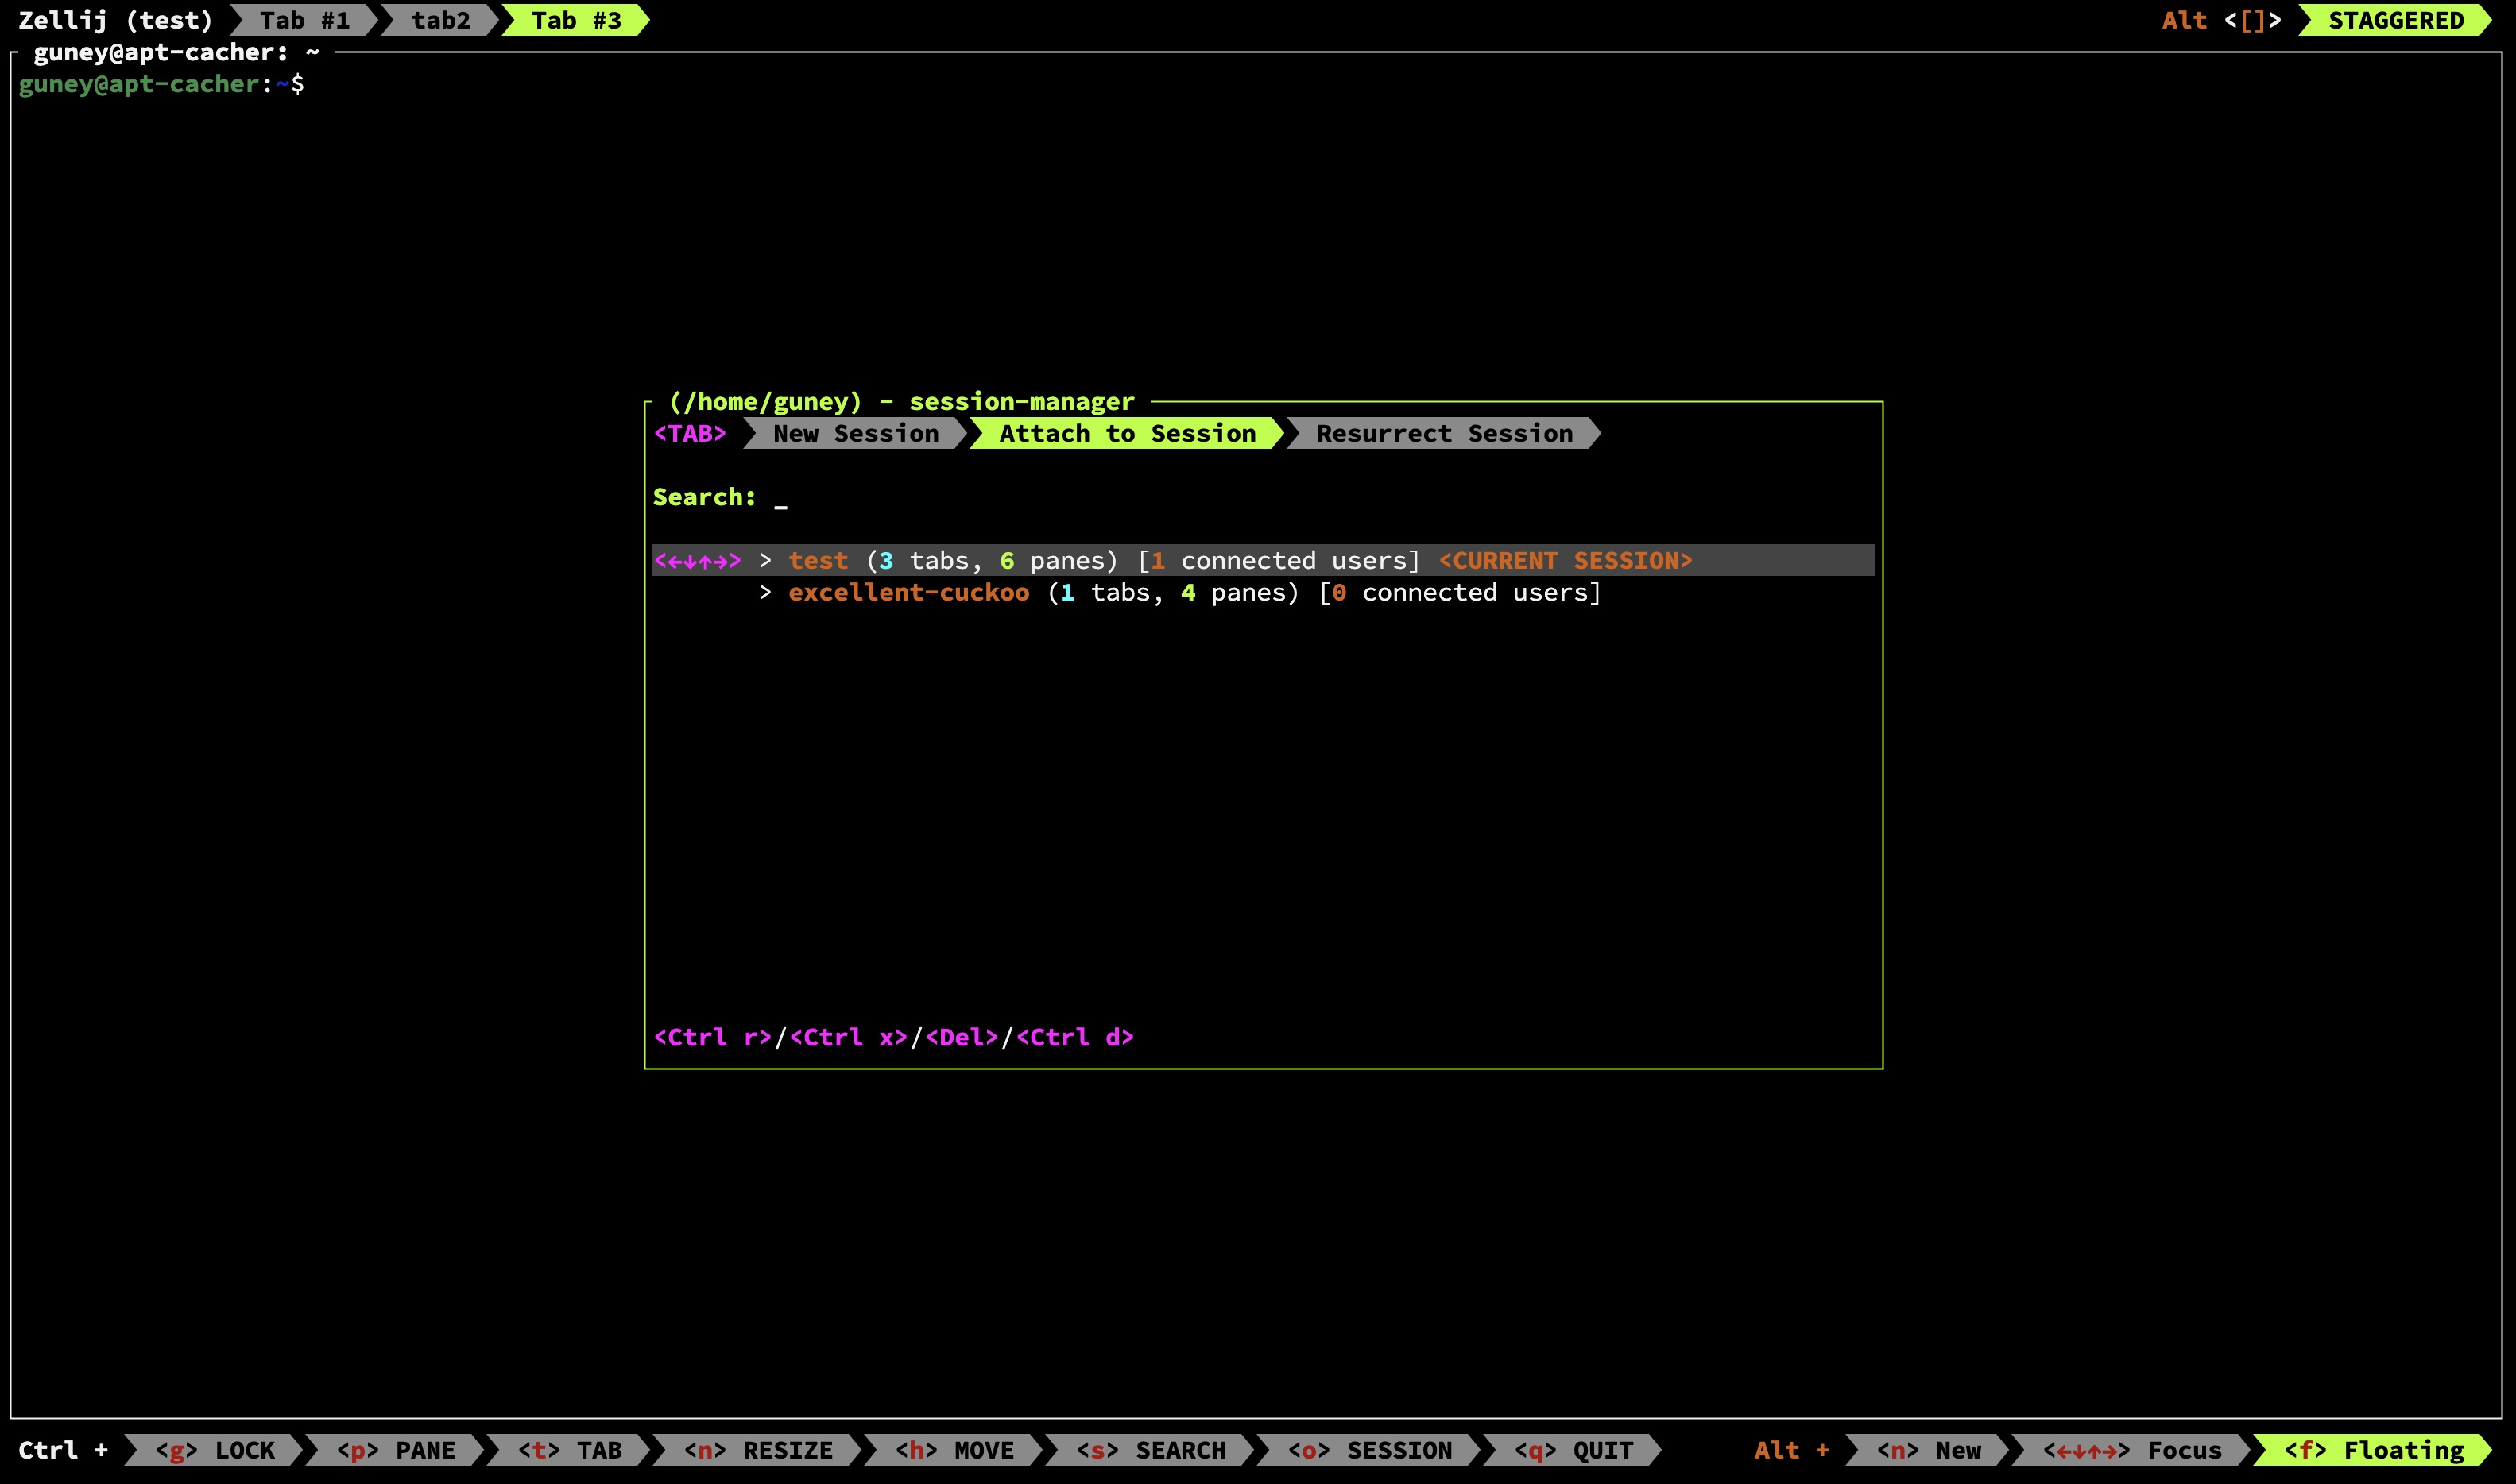Click the Alt New pane button

(x=1928, y=1450)
